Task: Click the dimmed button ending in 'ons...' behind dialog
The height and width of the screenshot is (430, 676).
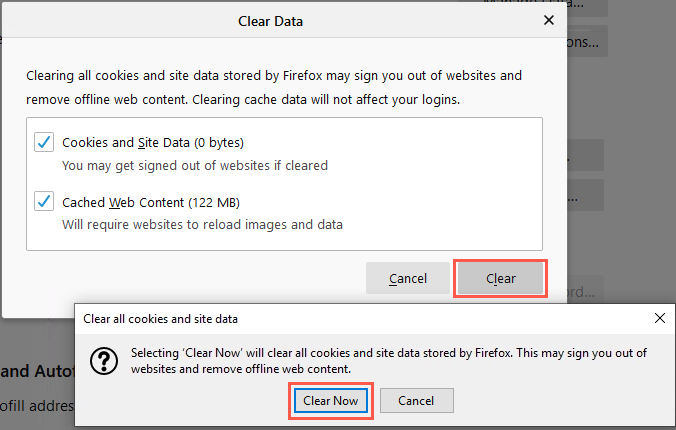Action: [x=587, y=41]
